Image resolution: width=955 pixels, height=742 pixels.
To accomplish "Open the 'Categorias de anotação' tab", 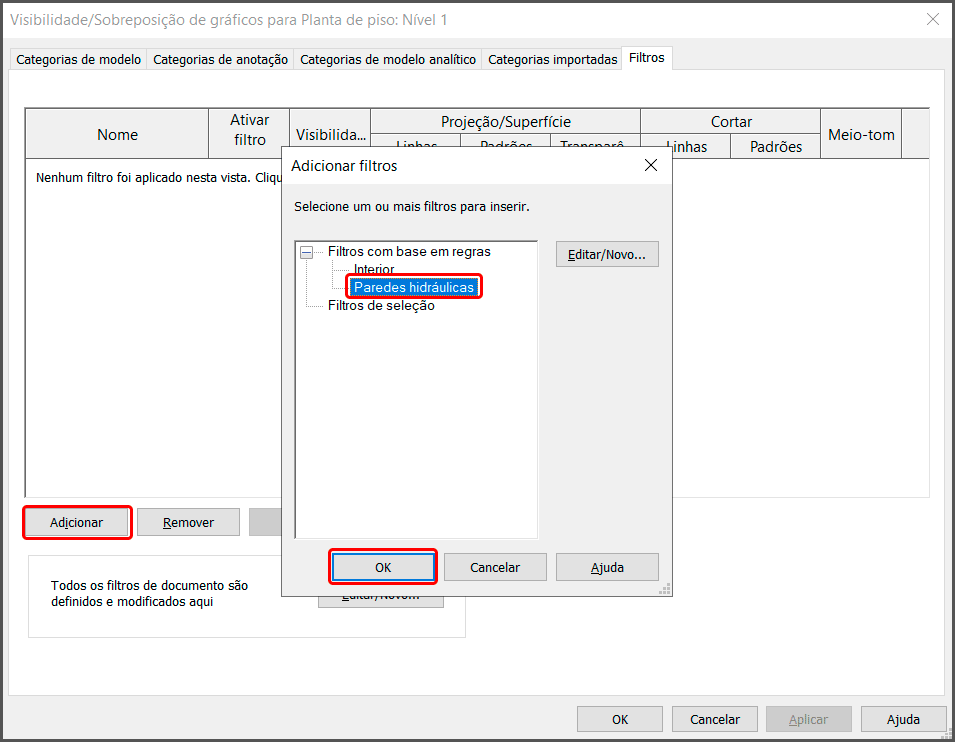I will 220,60.
